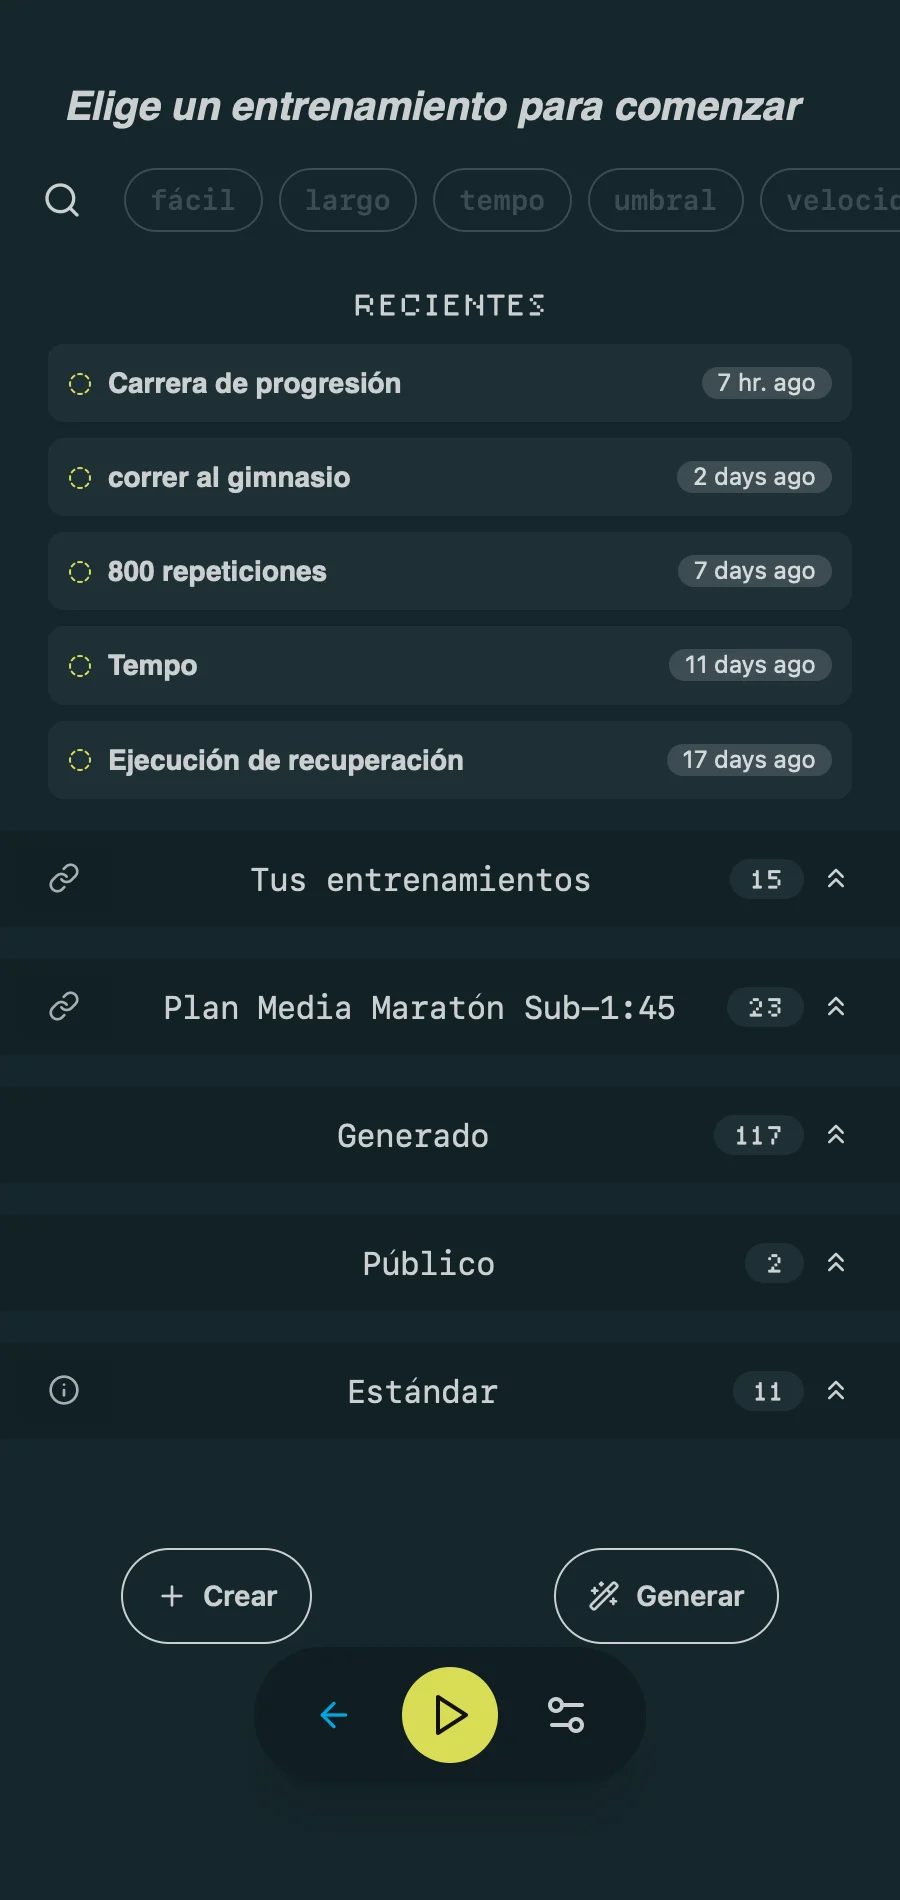Open the sliders settings icon
This screenshot has height=1900, width=900.
point(566,1715)
